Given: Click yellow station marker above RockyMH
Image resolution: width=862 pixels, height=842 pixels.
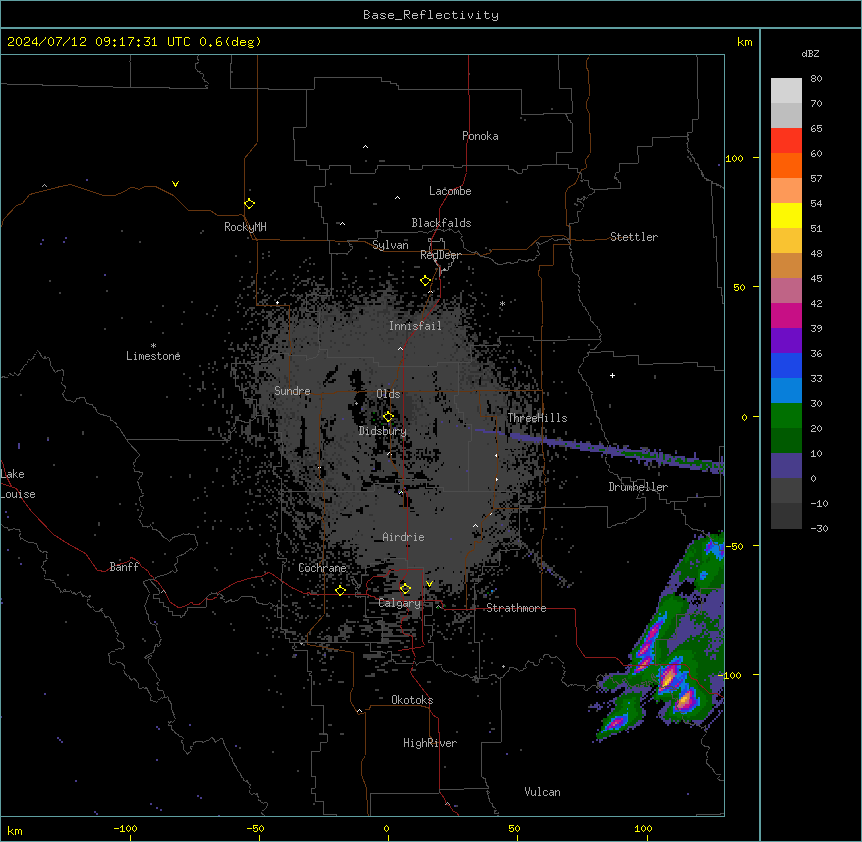Looking at the screenshot, I should click(250, 204).
